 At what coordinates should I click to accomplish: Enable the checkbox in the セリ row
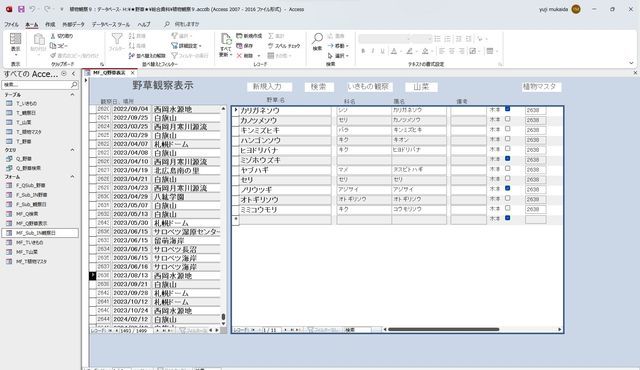(507, 178)
